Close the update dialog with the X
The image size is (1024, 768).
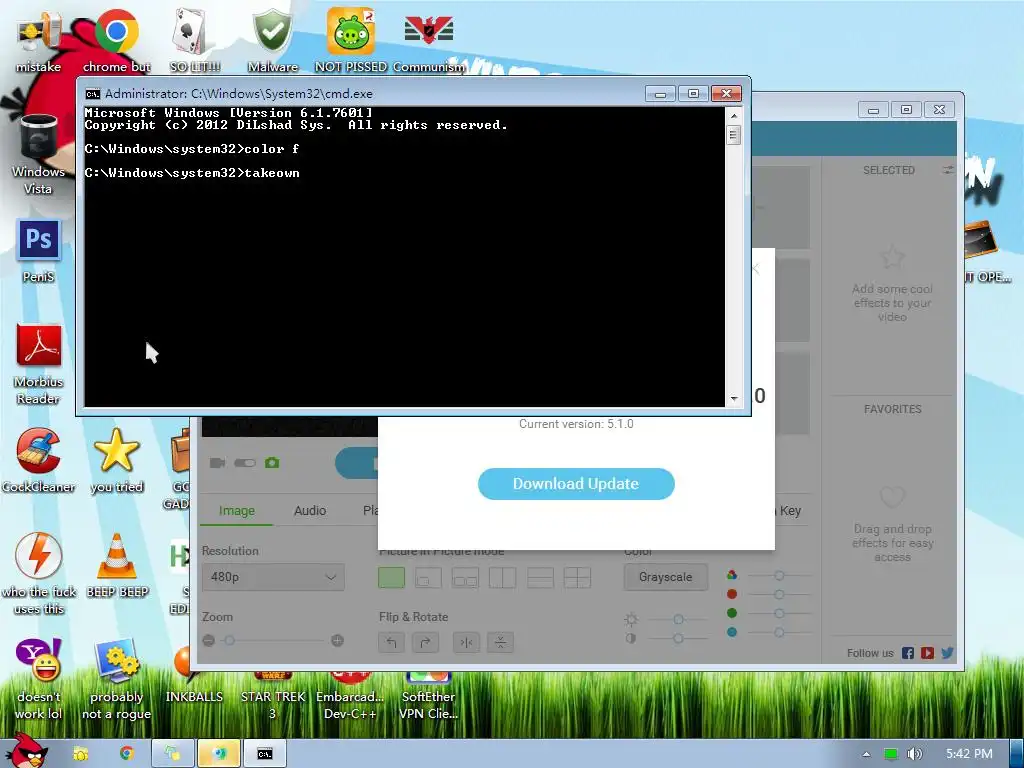pyautogui.click(x=756, y=268)
